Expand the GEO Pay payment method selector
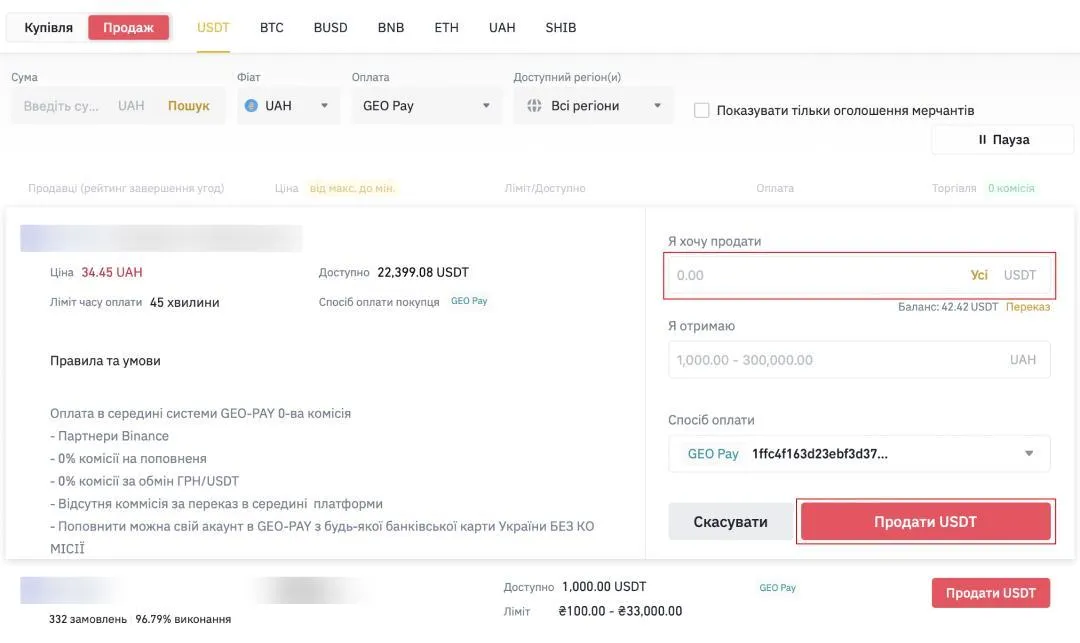The height and width of the screenshot is (643, 1080). pyautogui.click(x=859, y=454)
